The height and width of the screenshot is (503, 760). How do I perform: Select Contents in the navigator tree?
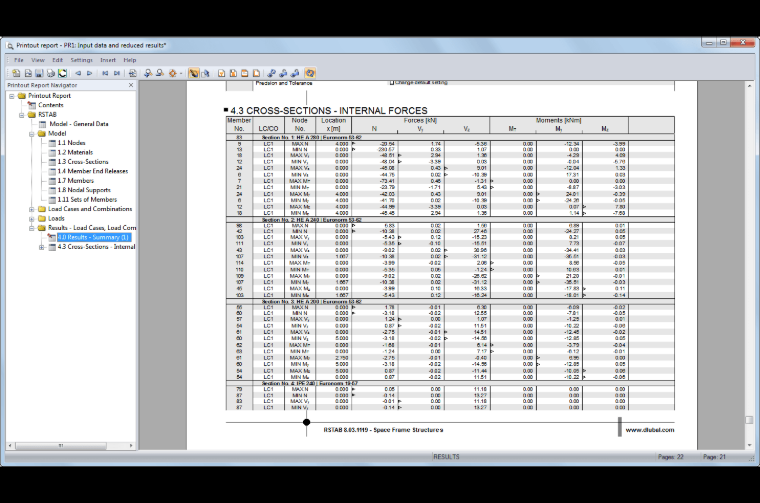[x=51, y=105]
